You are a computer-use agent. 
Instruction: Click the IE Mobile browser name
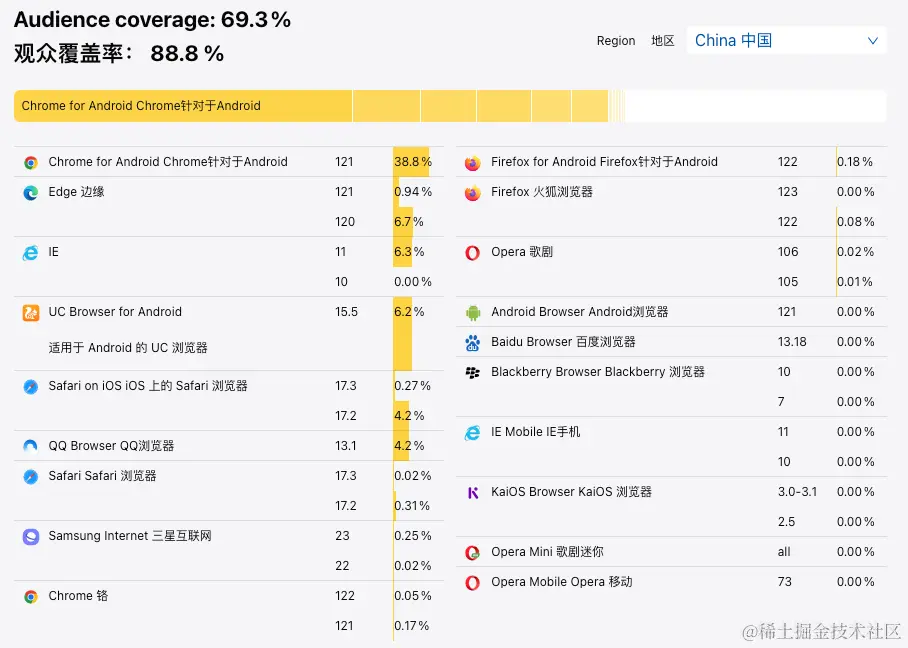pyautogui.click(x=535, y=432)
